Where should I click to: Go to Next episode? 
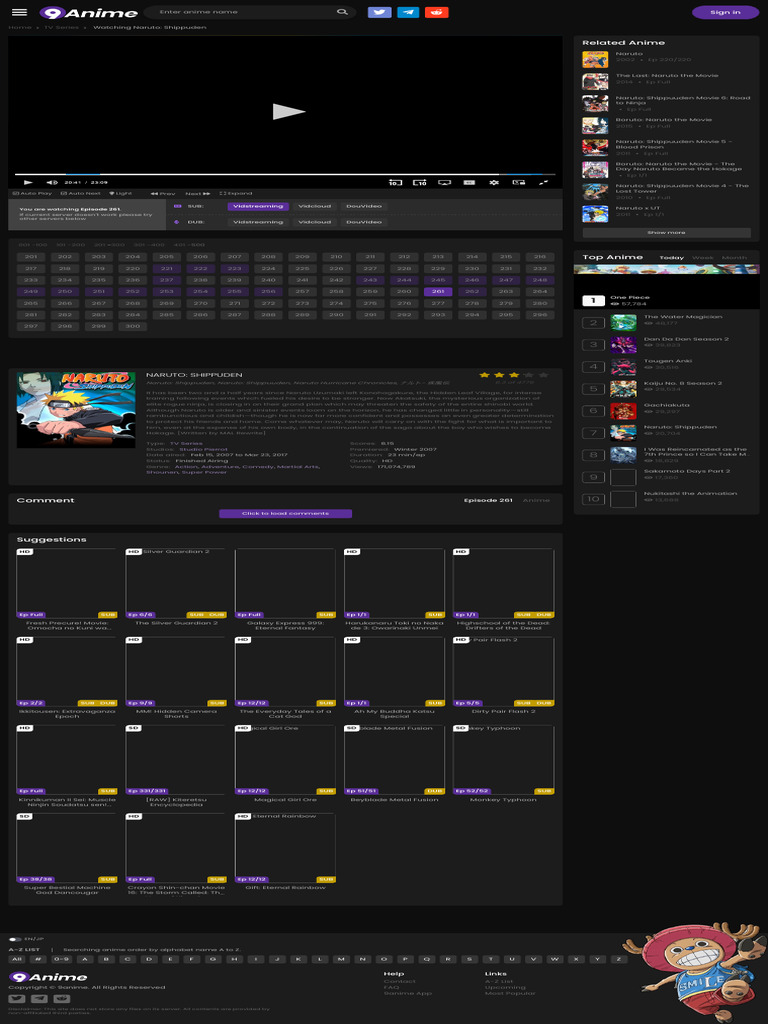(197, 194)
